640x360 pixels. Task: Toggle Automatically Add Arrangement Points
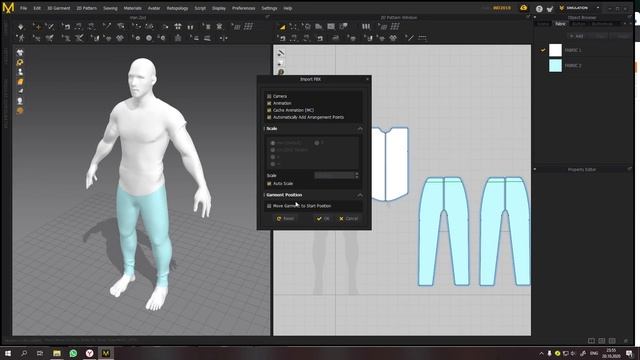tap(269, 117)
